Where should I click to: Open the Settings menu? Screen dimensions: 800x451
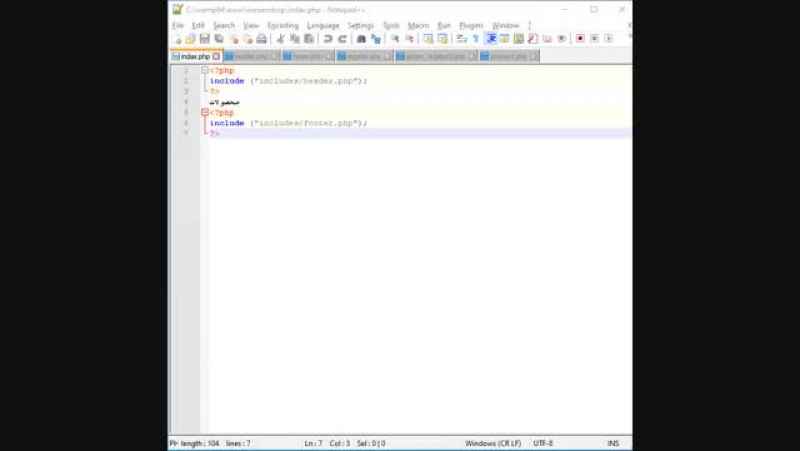[x=361, y=26]
